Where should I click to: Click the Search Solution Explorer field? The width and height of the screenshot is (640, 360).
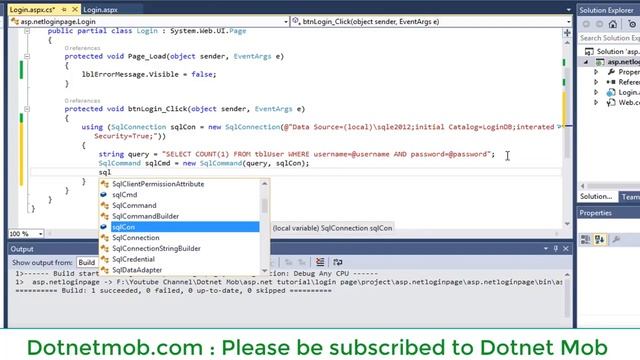pos(609,38)
